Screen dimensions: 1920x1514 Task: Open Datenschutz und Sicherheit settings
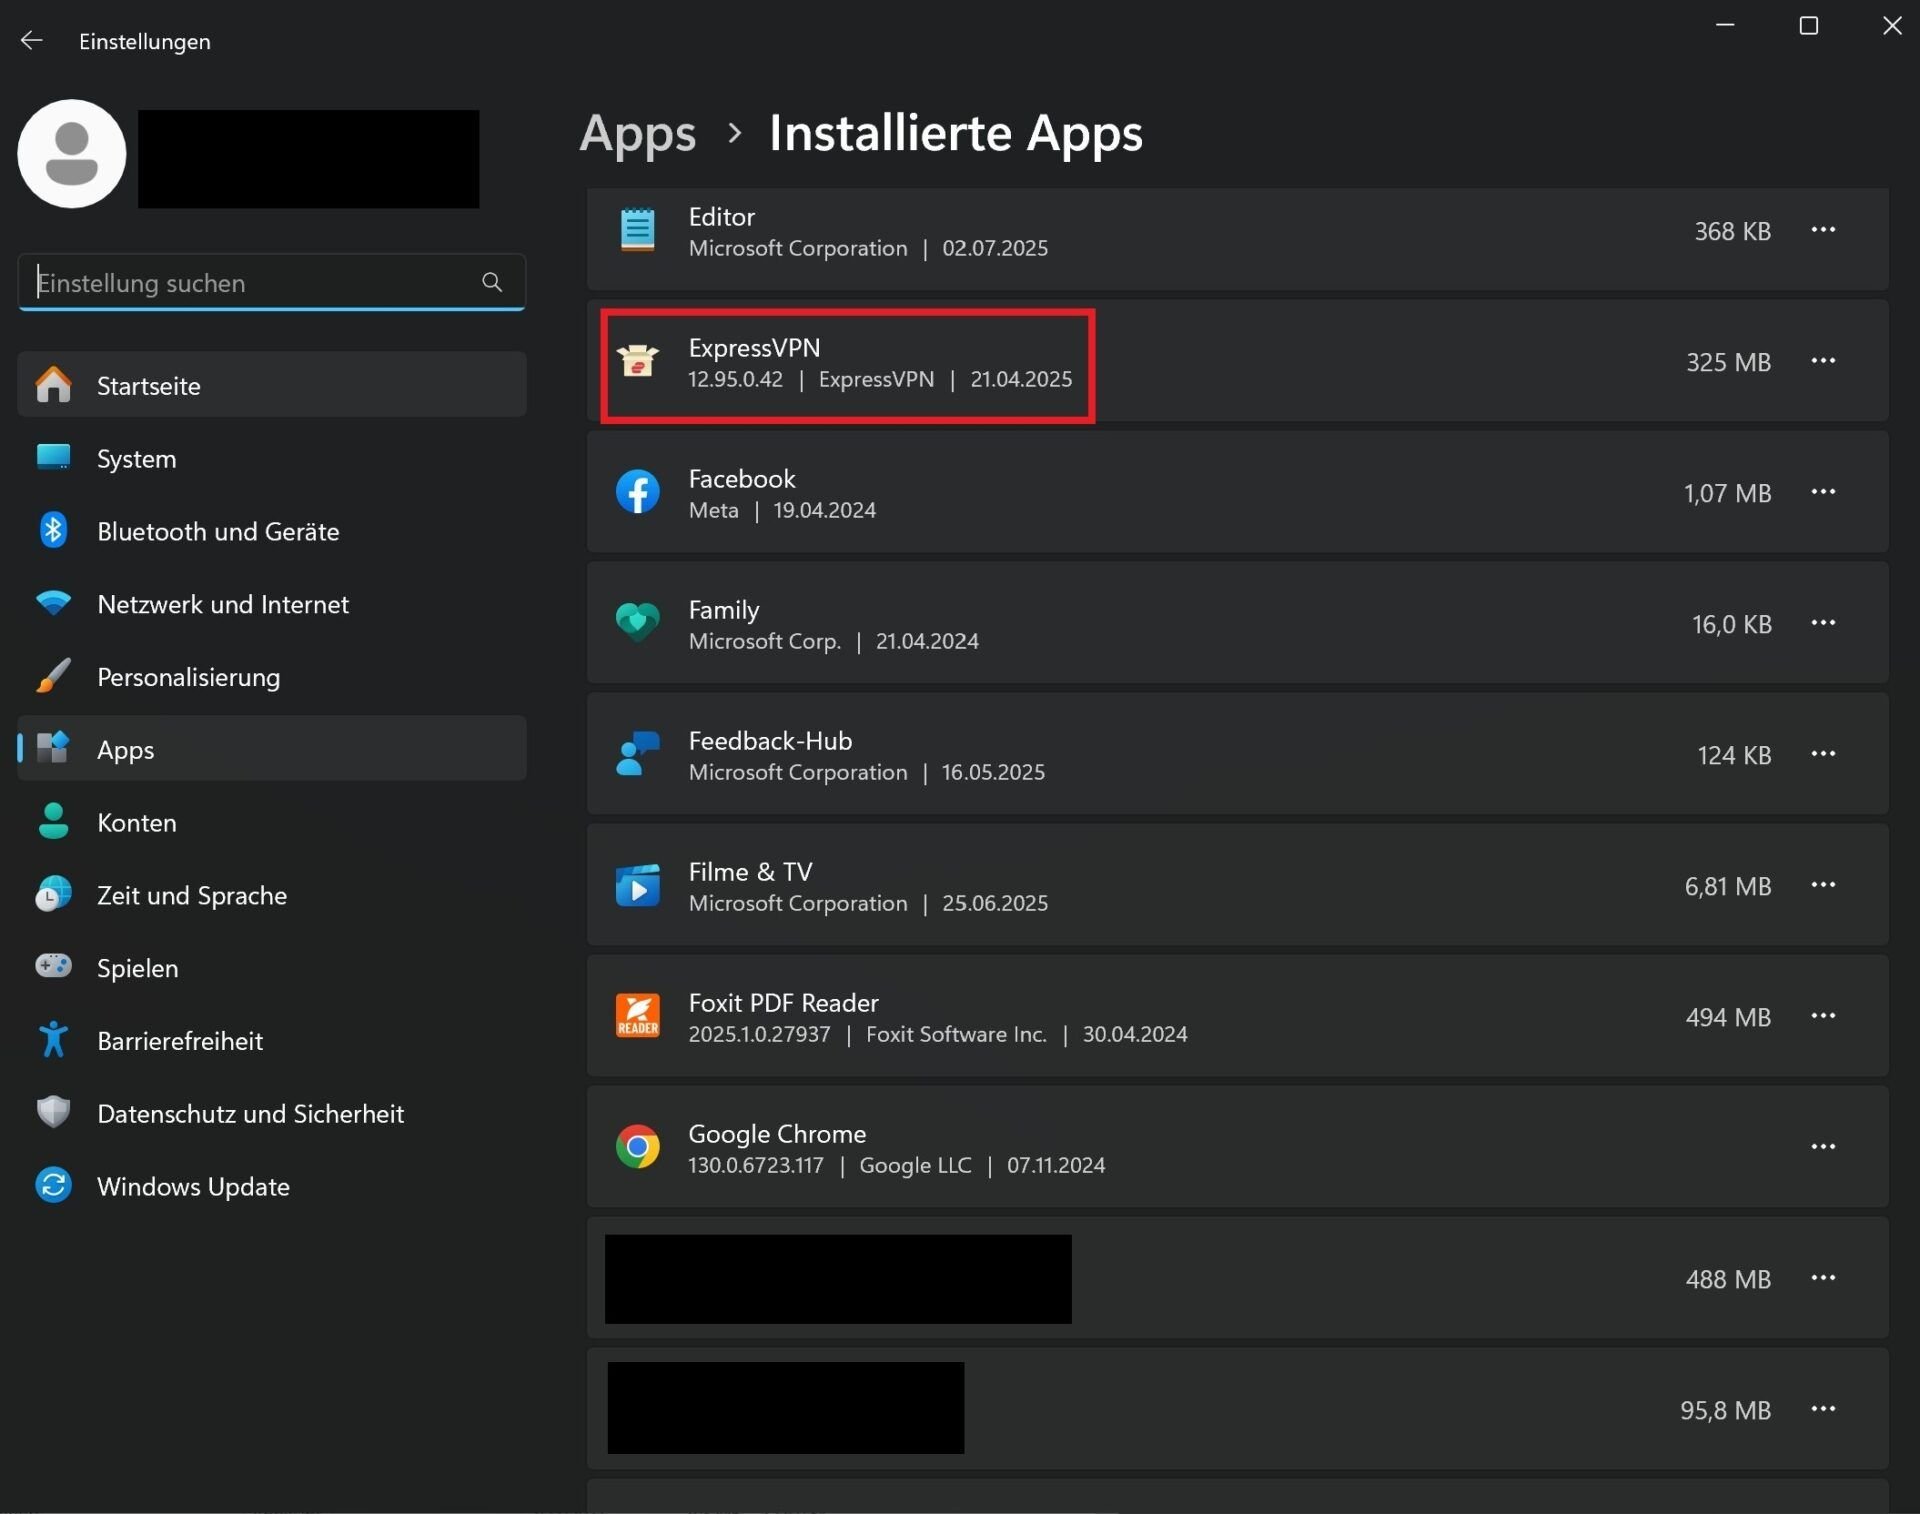tap(272, 1113)
